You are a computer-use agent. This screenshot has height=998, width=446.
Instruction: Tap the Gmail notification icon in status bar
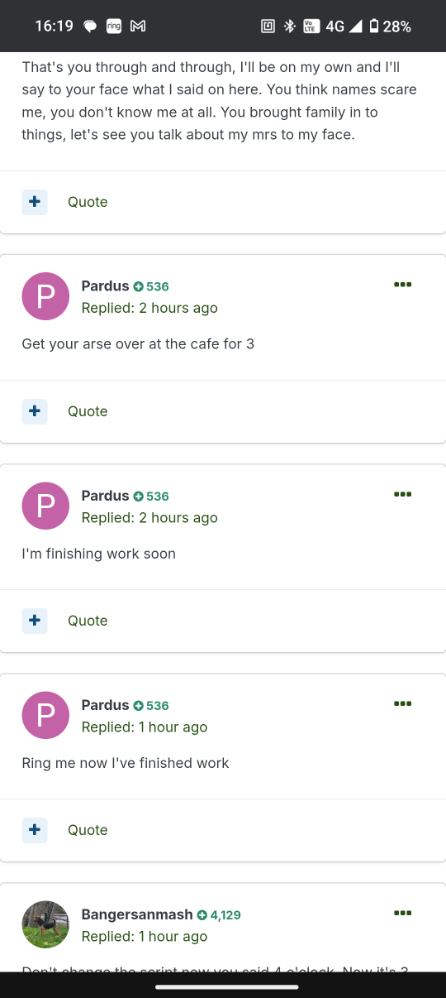(x=138, y=26)
